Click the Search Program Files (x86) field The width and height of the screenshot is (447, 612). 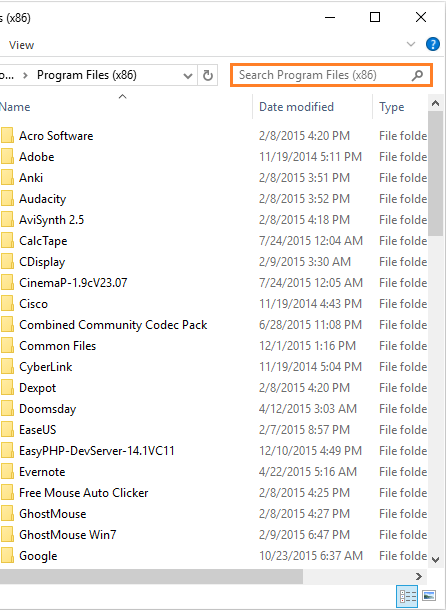pyautogui.click(x=331, y=75)
